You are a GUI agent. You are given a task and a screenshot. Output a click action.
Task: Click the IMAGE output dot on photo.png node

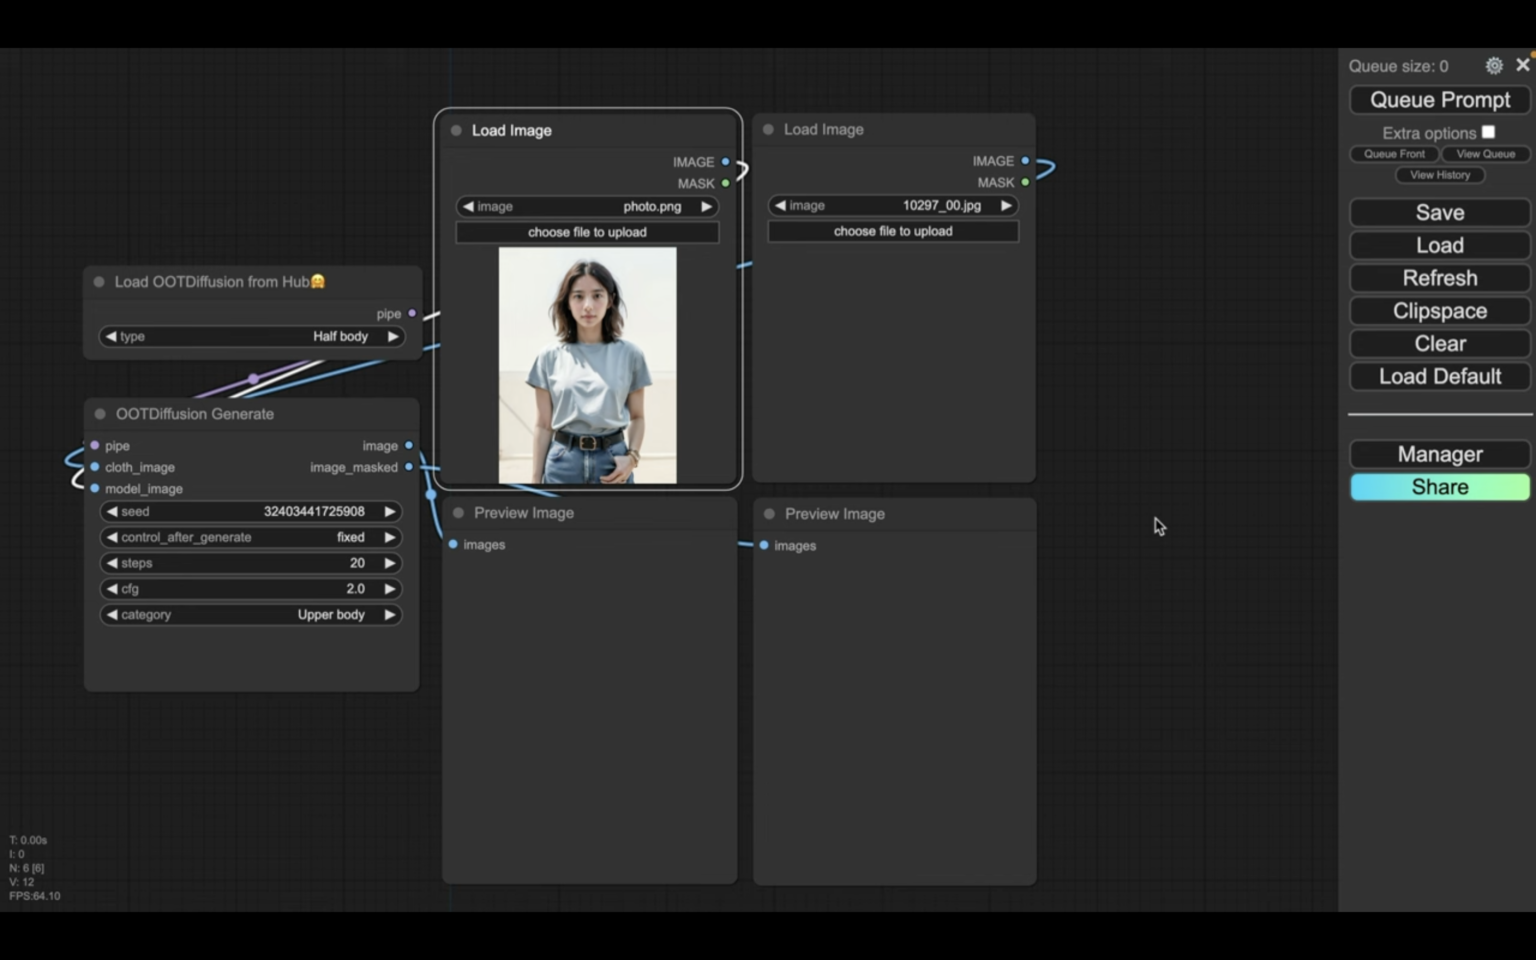coord(726,162)
